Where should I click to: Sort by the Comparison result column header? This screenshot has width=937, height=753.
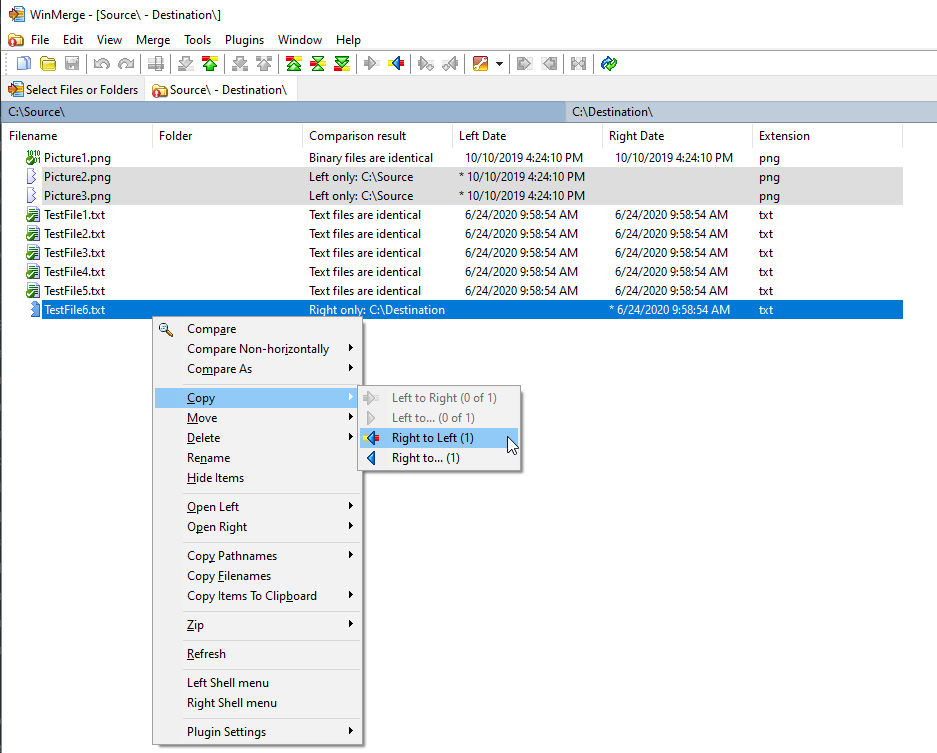click(357, 136)
